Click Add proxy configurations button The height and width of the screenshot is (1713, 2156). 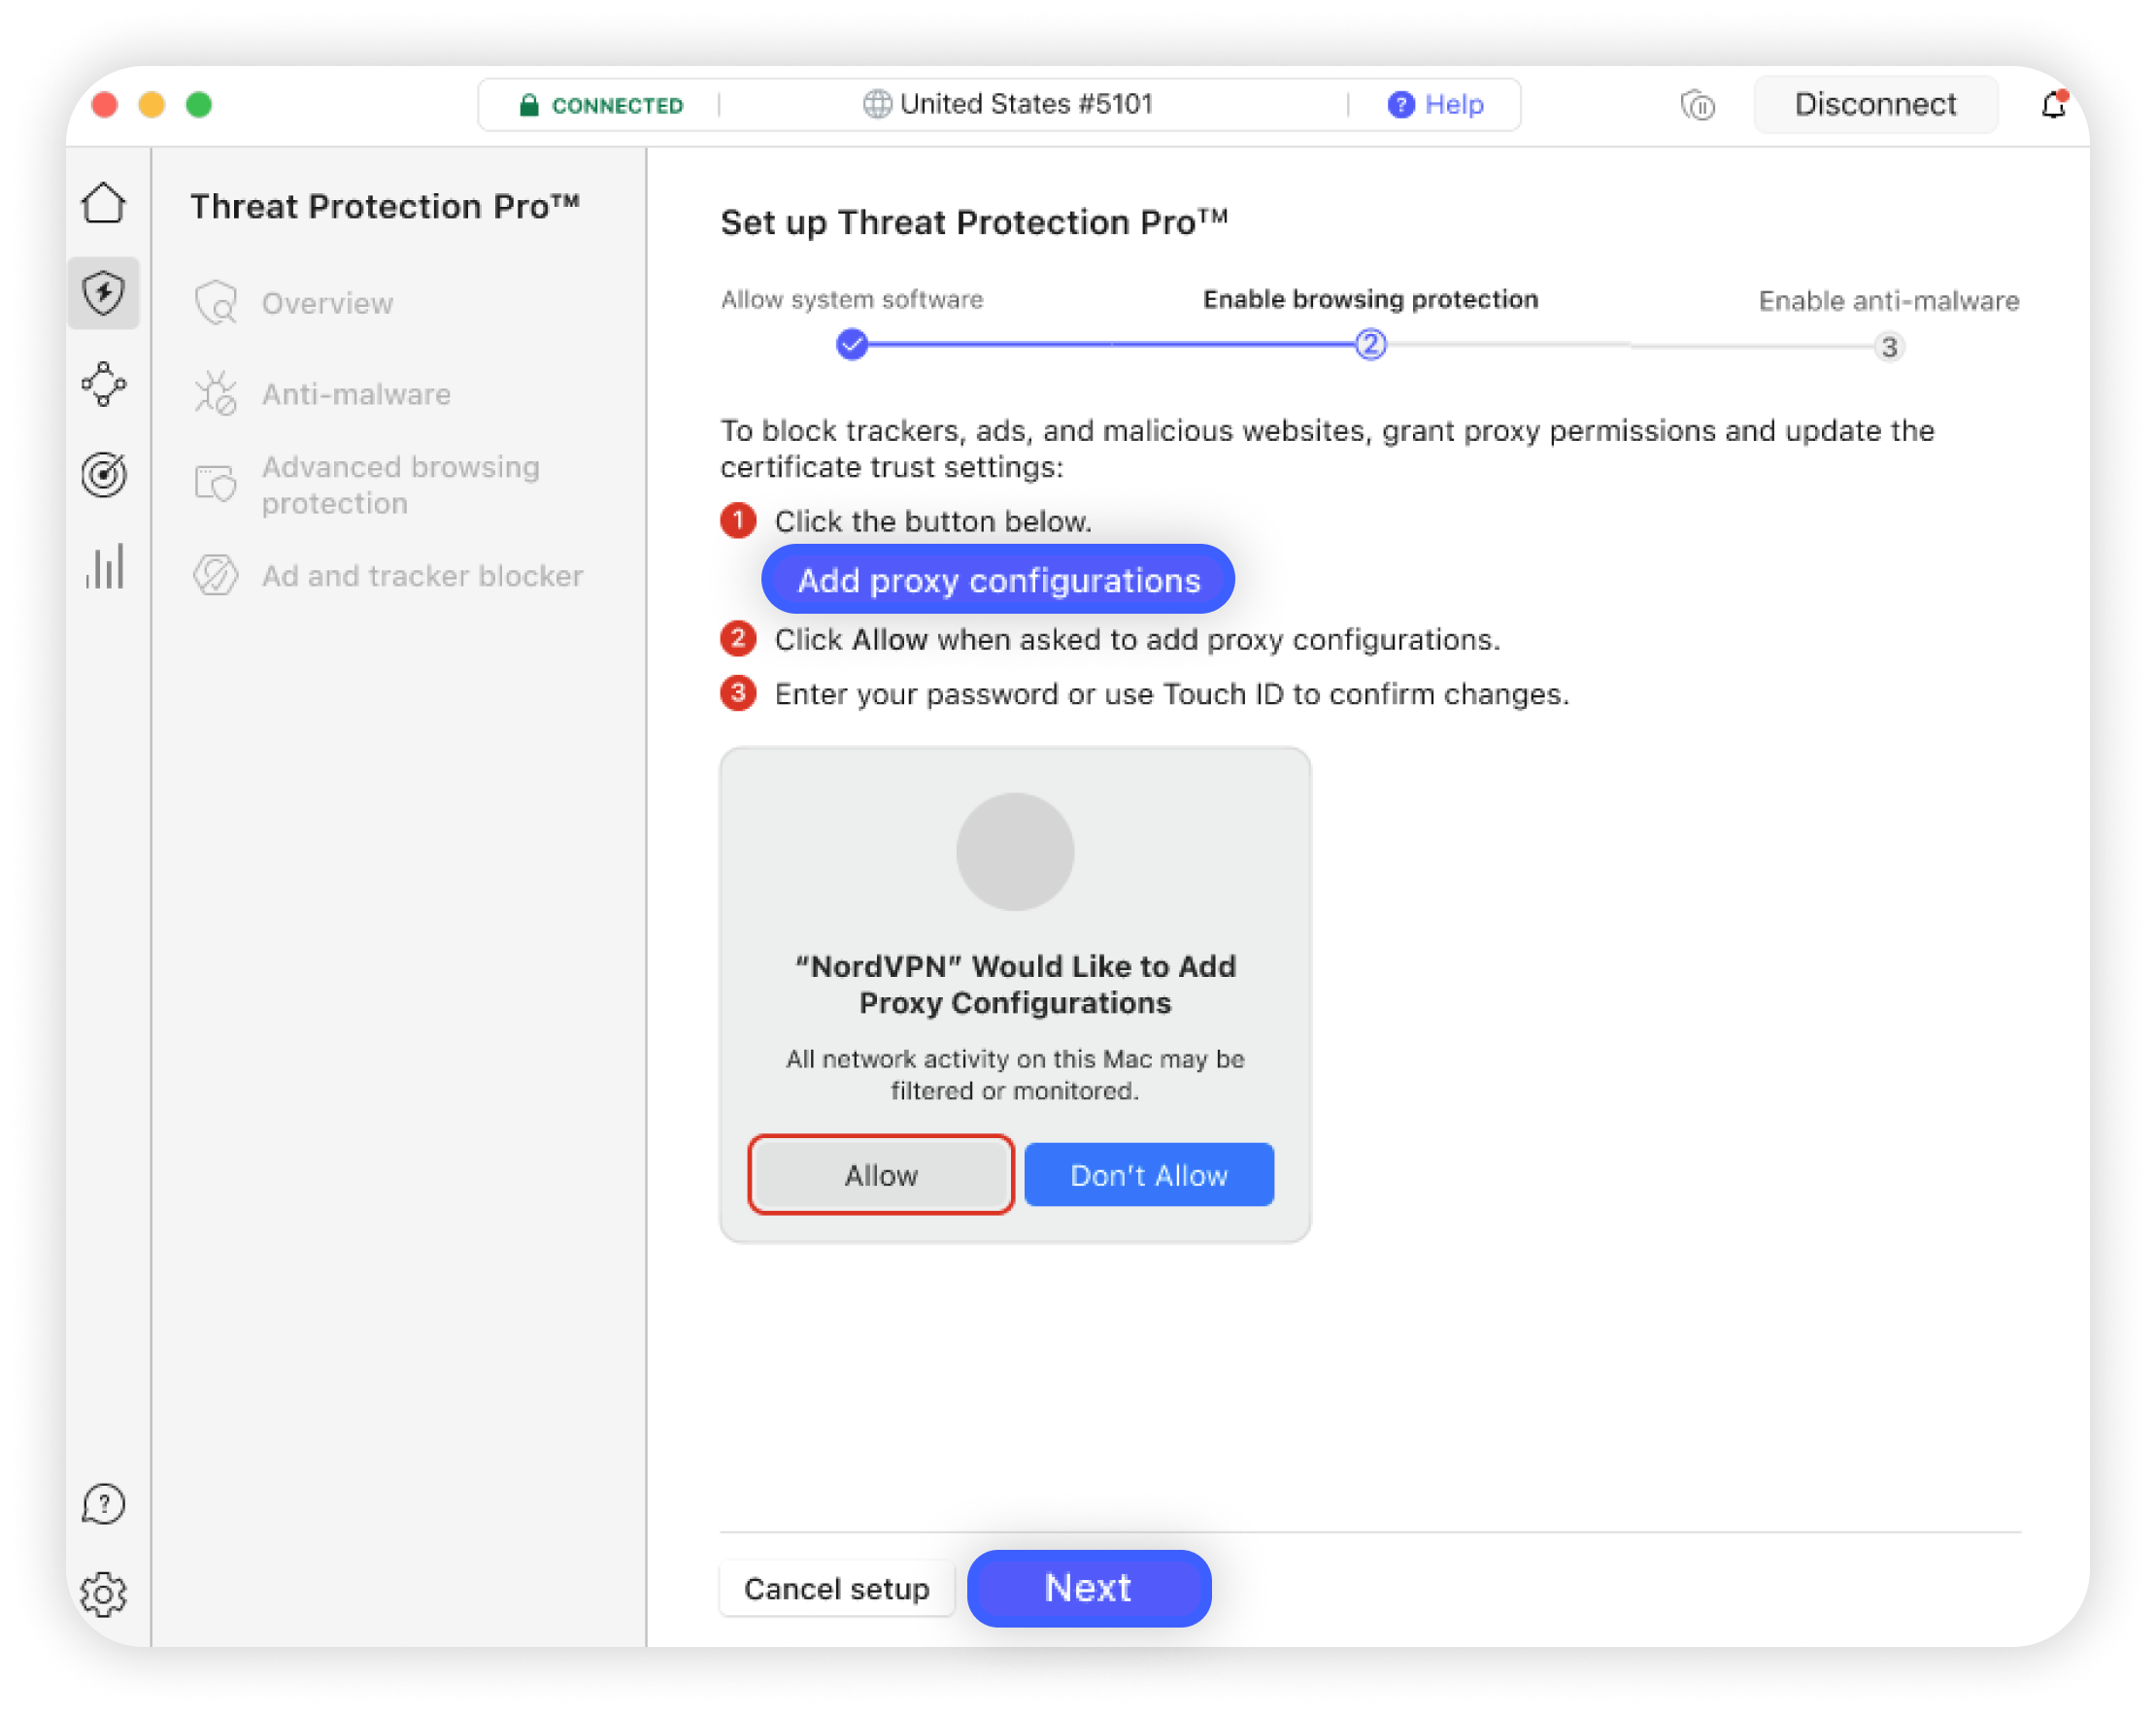[x=998, y=580]
